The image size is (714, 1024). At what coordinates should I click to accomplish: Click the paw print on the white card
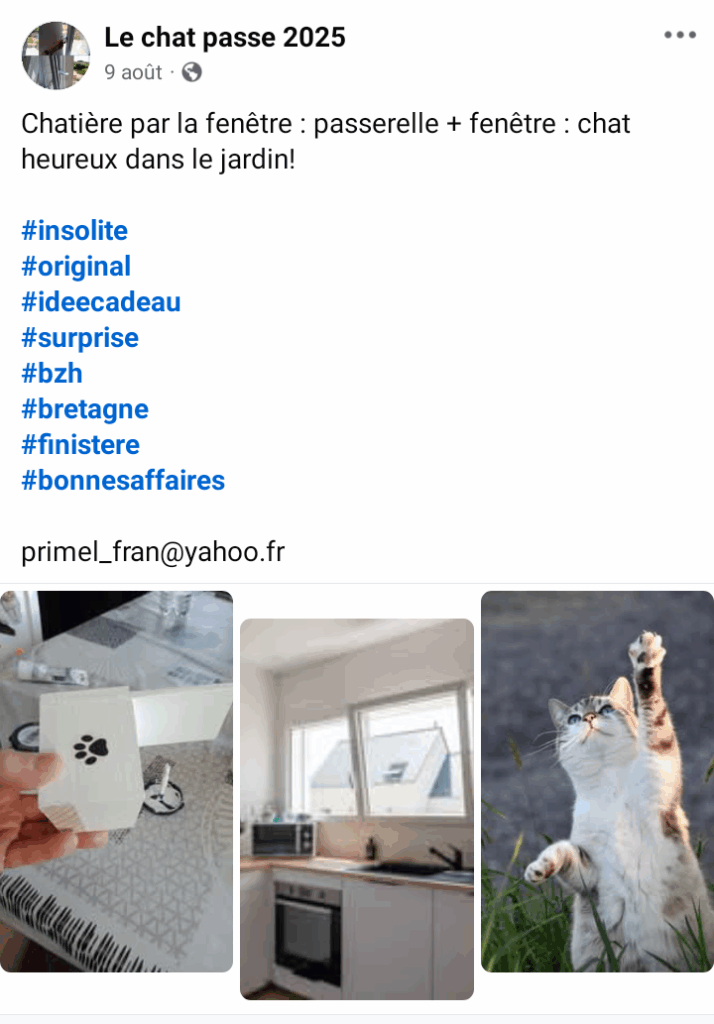click(91, 749)
